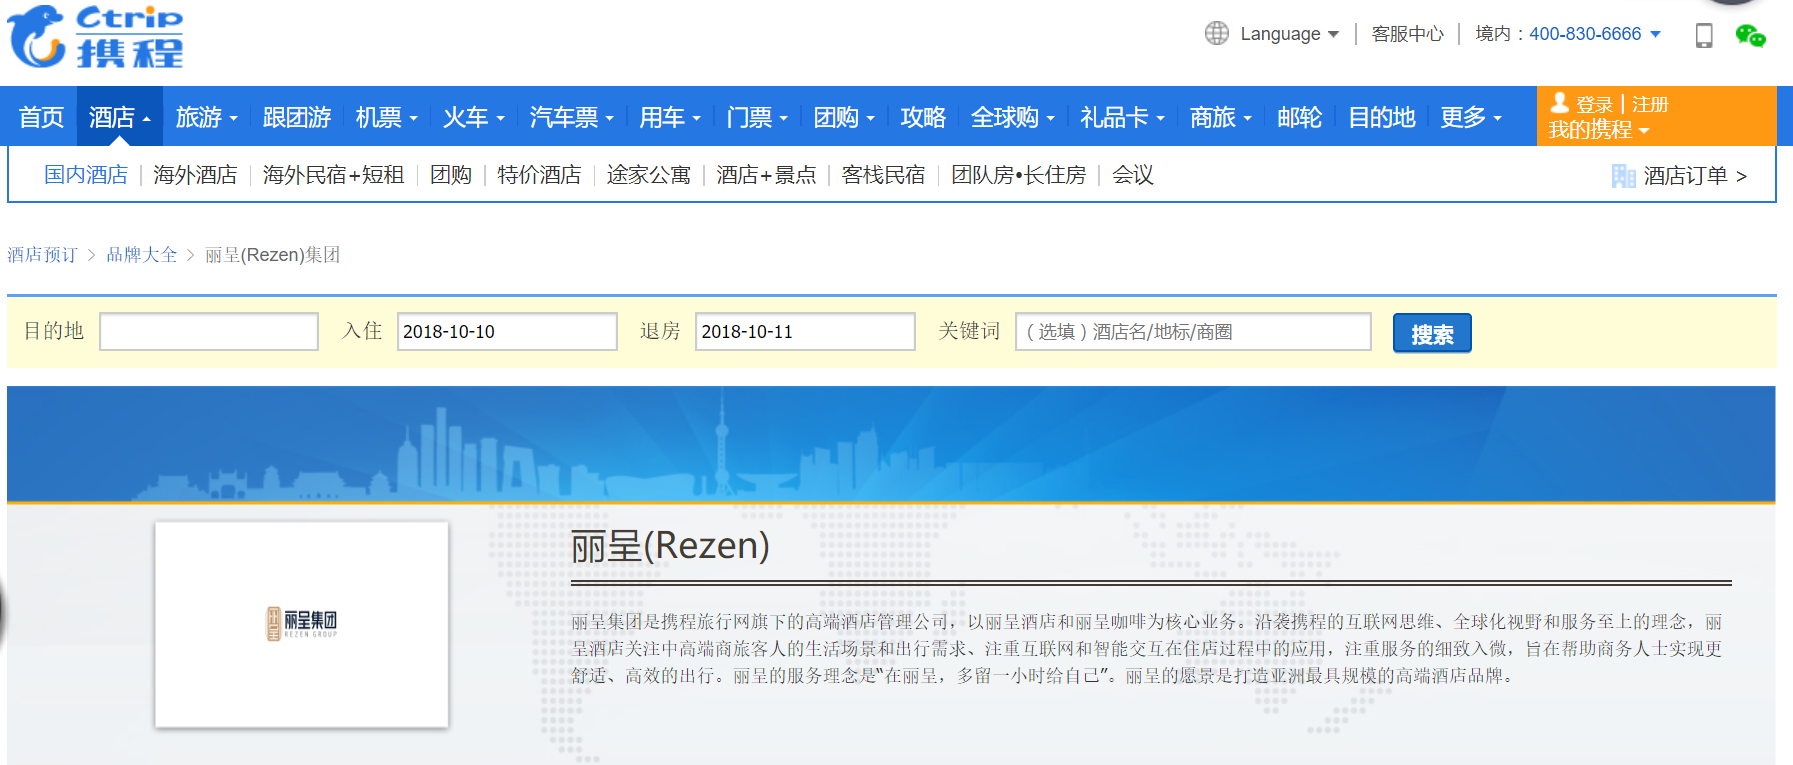Screen dimensions: 1793x765
Task: Click the 登录 login link
Action: (x=1594, y=104)
